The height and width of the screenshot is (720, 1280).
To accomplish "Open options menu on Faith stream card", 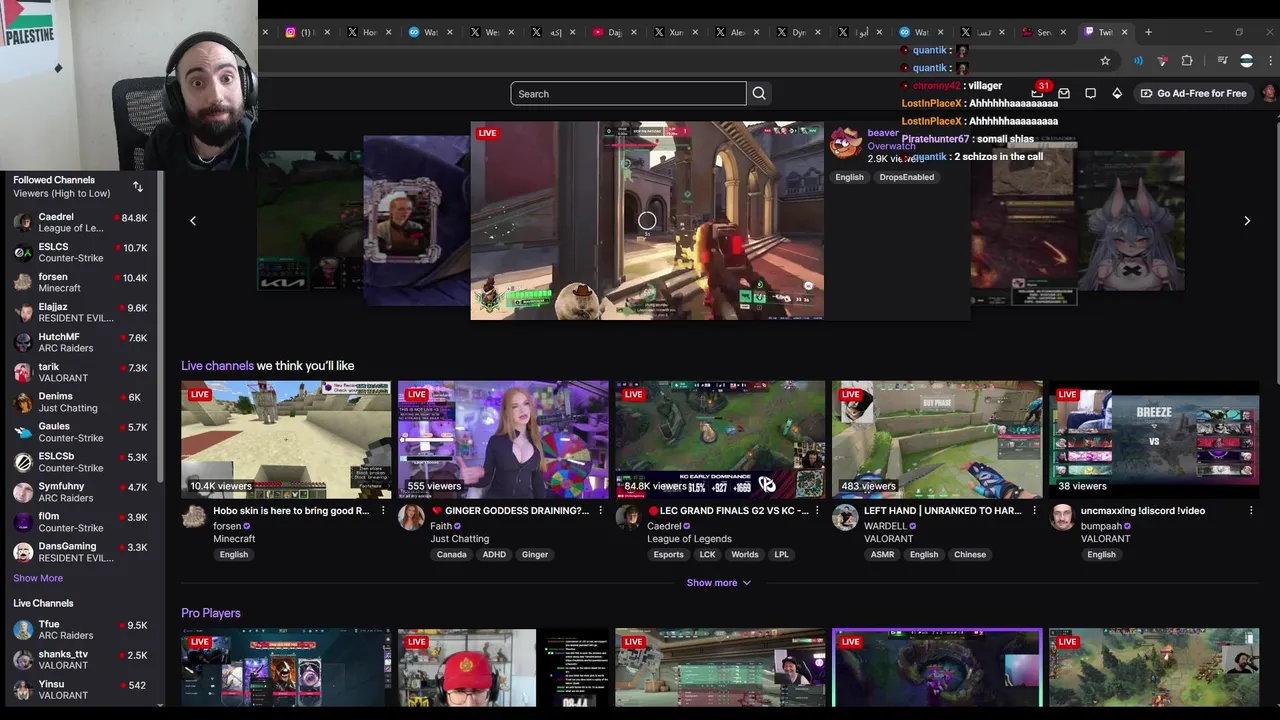I will click(600, 511).
